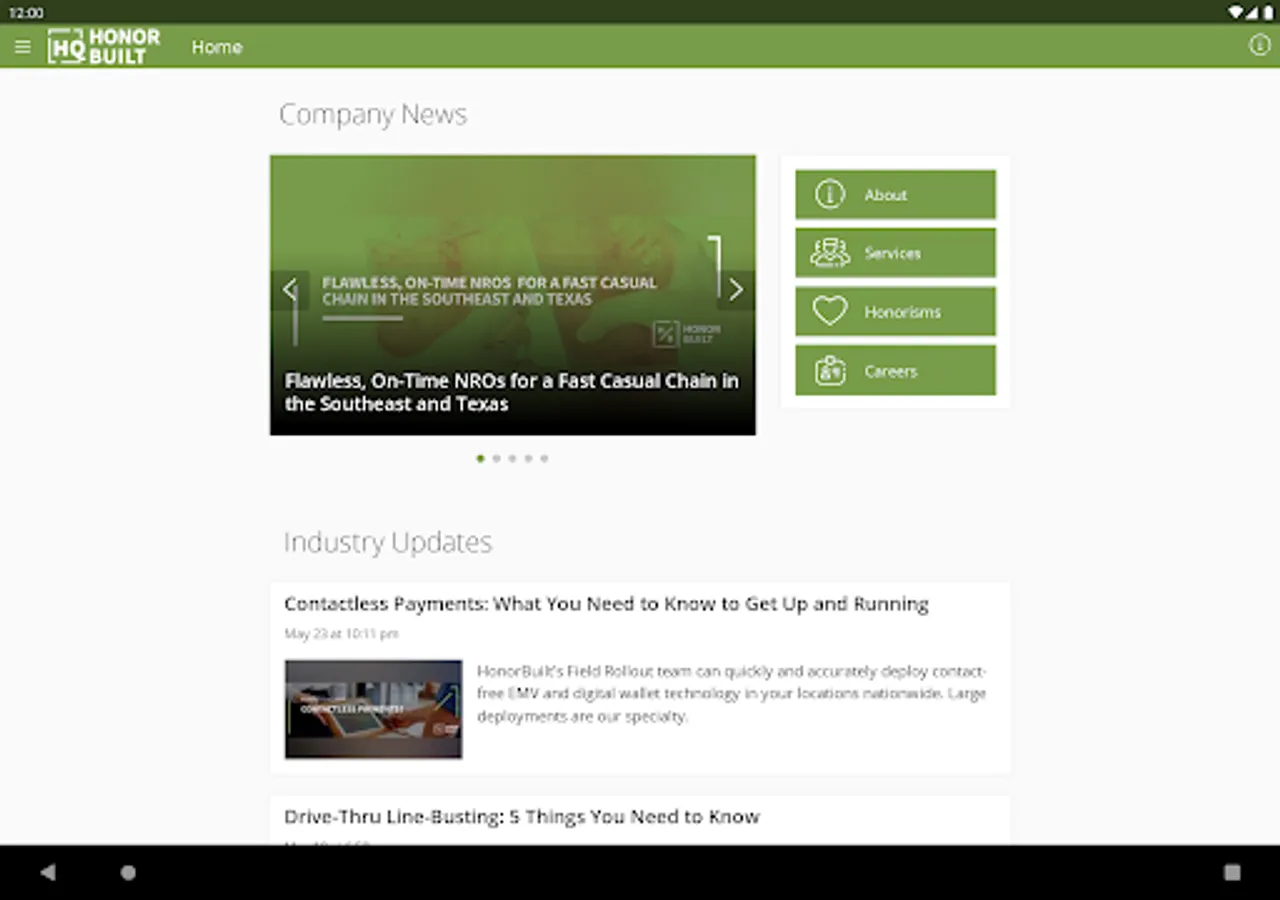Select the third carousel page dot
1280x900 pixels.
click(512, 458)
